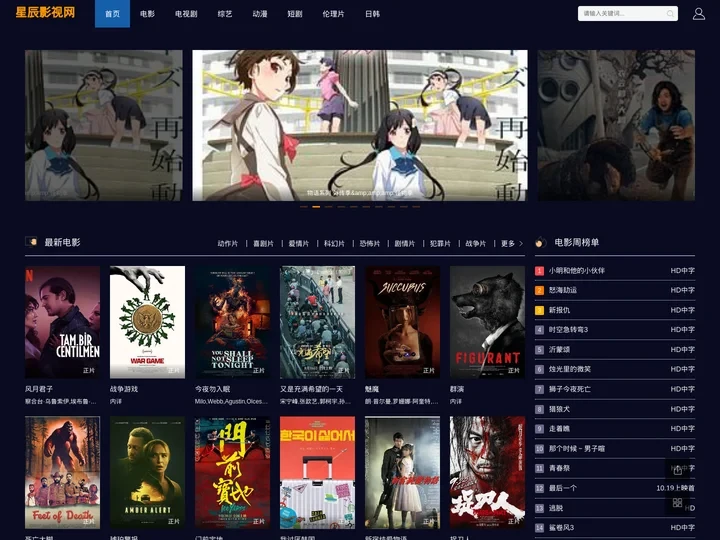Open ranked movie 狮子今夜死亡

570,389
